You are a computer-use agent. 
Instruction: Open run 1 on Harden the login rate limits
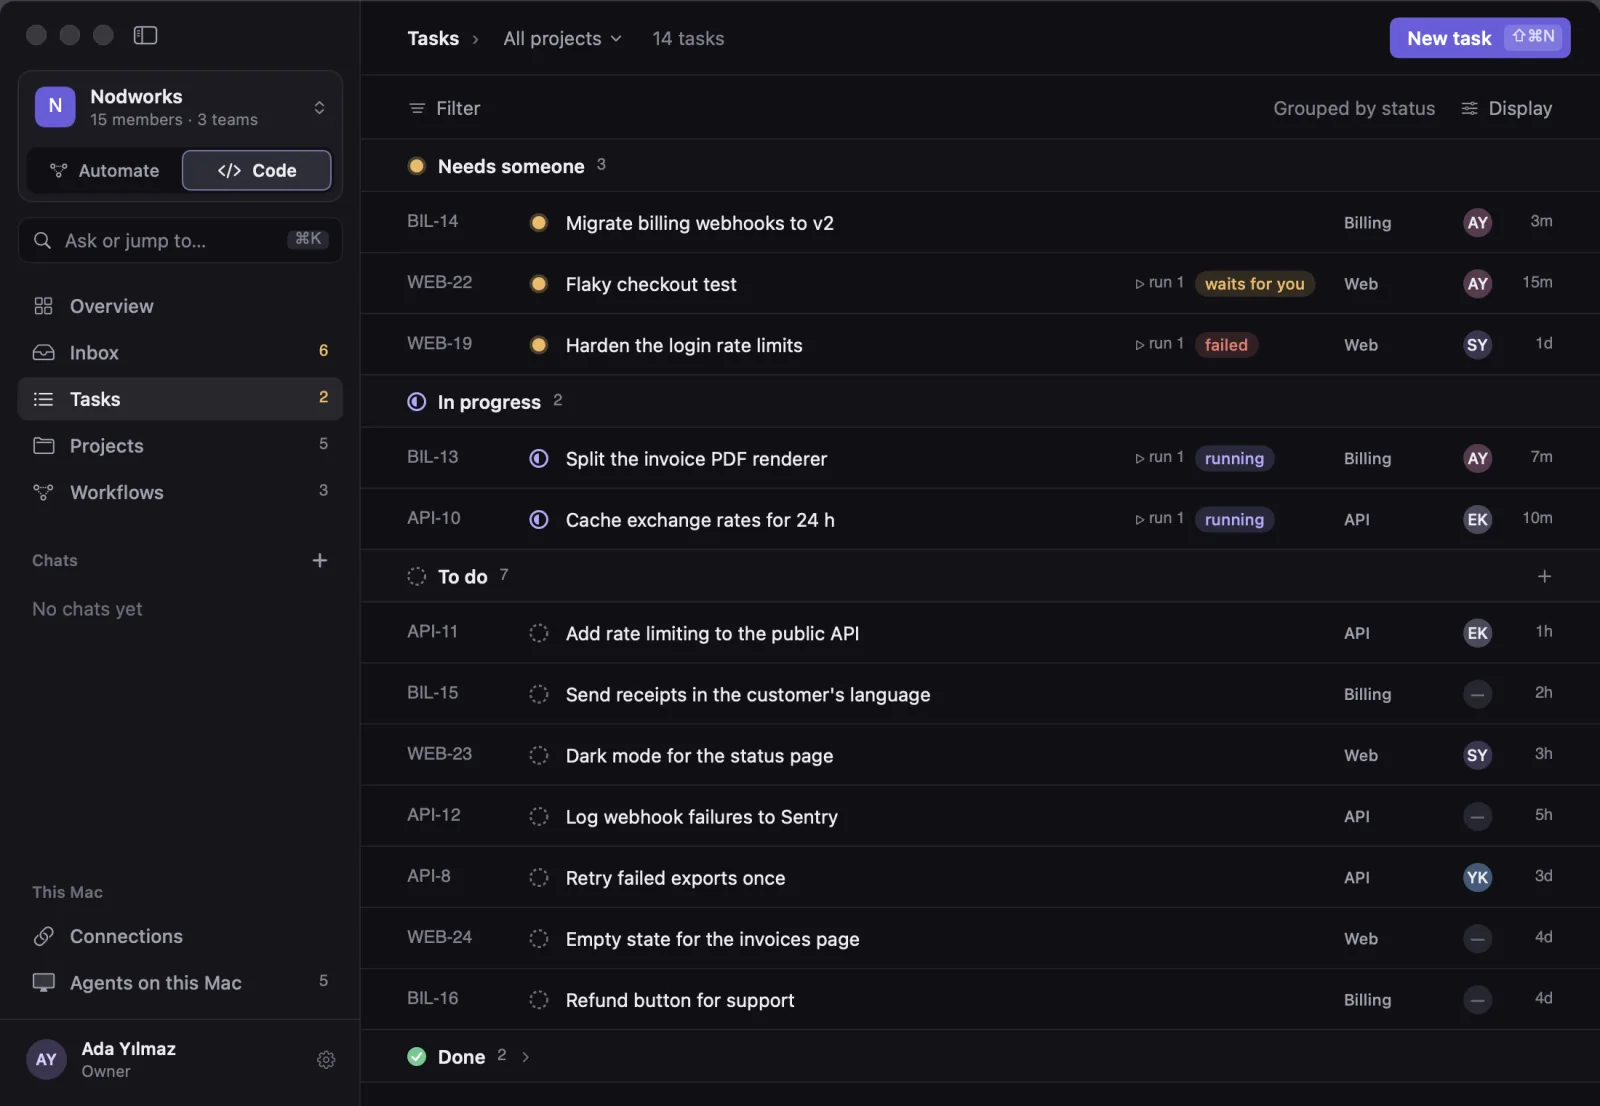[x=1160, y=344]
